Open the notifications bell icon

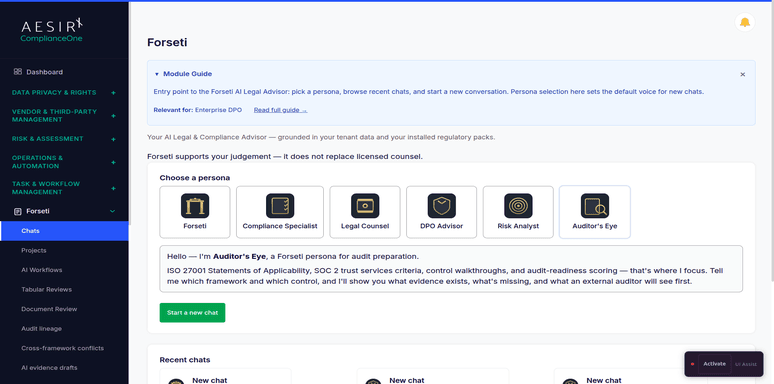pyautogui.click(x=744, y=23)
